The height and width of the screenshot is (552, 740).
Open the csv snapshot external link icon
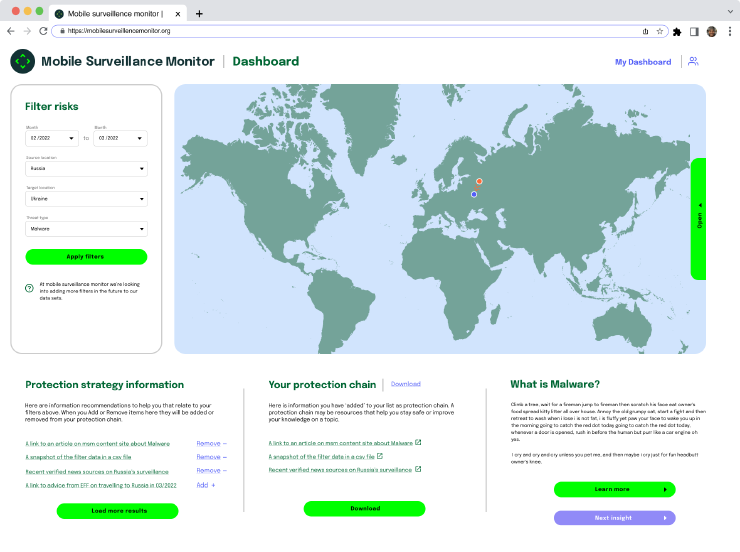click(380, 456)
